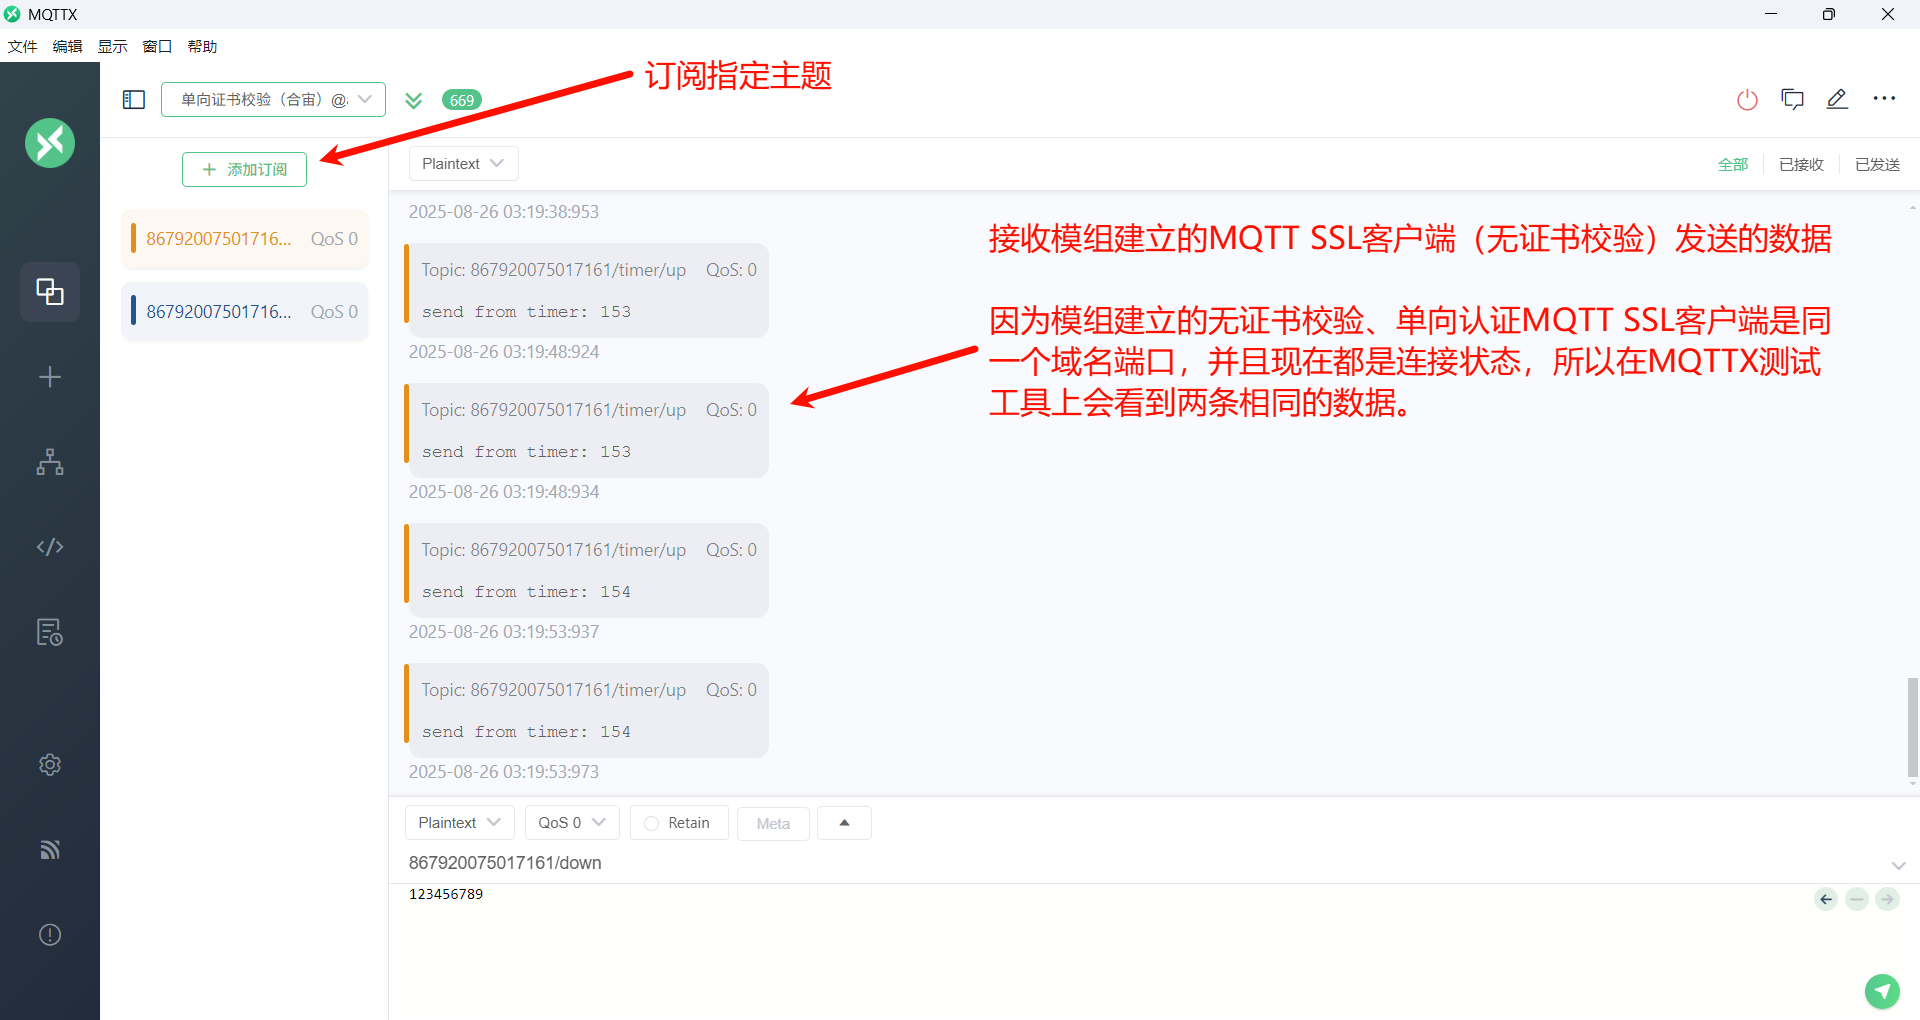Open the publish payload Plaintext dropdown
Image resolution: width=1920 pixels, height=1020 pixels.
[459, 823]
